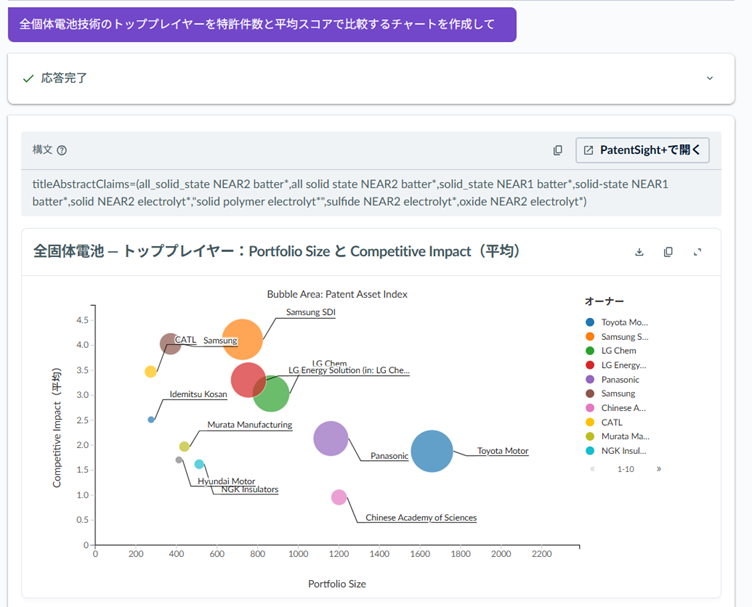Select the LG Chem green bubble

coord(274,397)
